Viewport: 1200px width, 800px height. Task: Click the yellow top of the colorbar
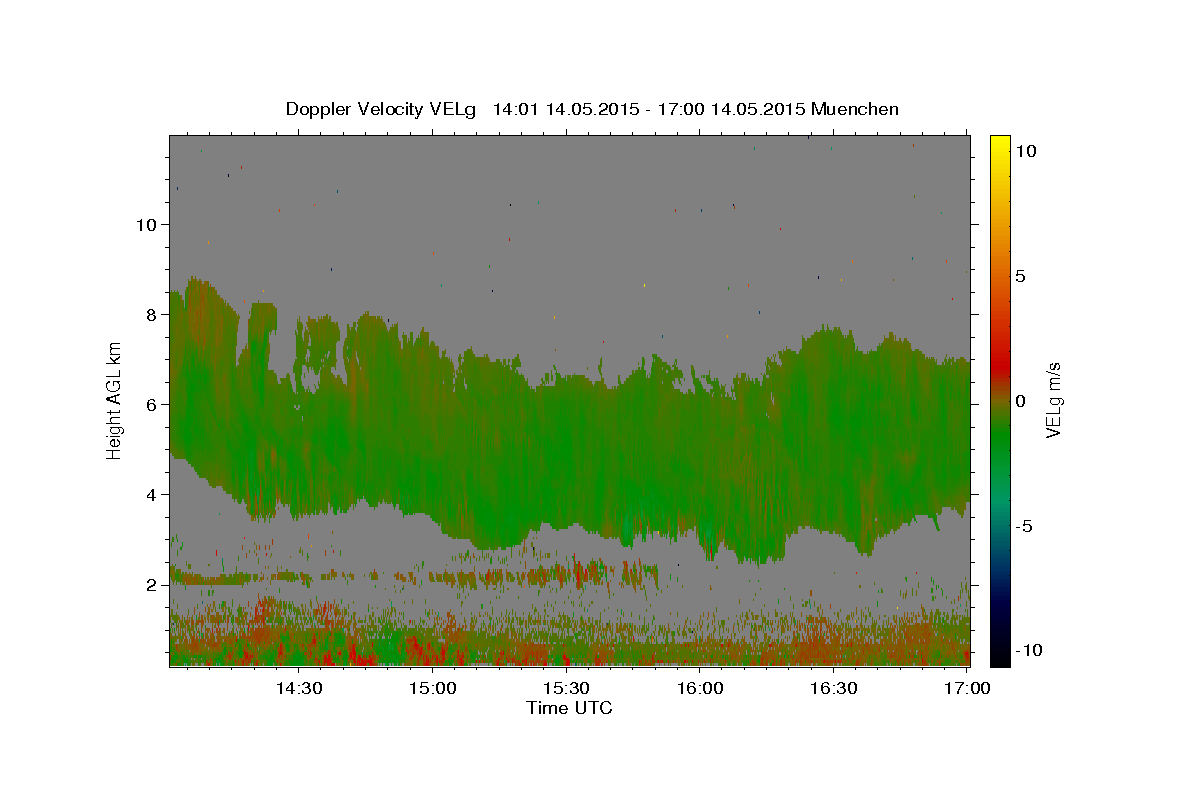coord(999,145)
